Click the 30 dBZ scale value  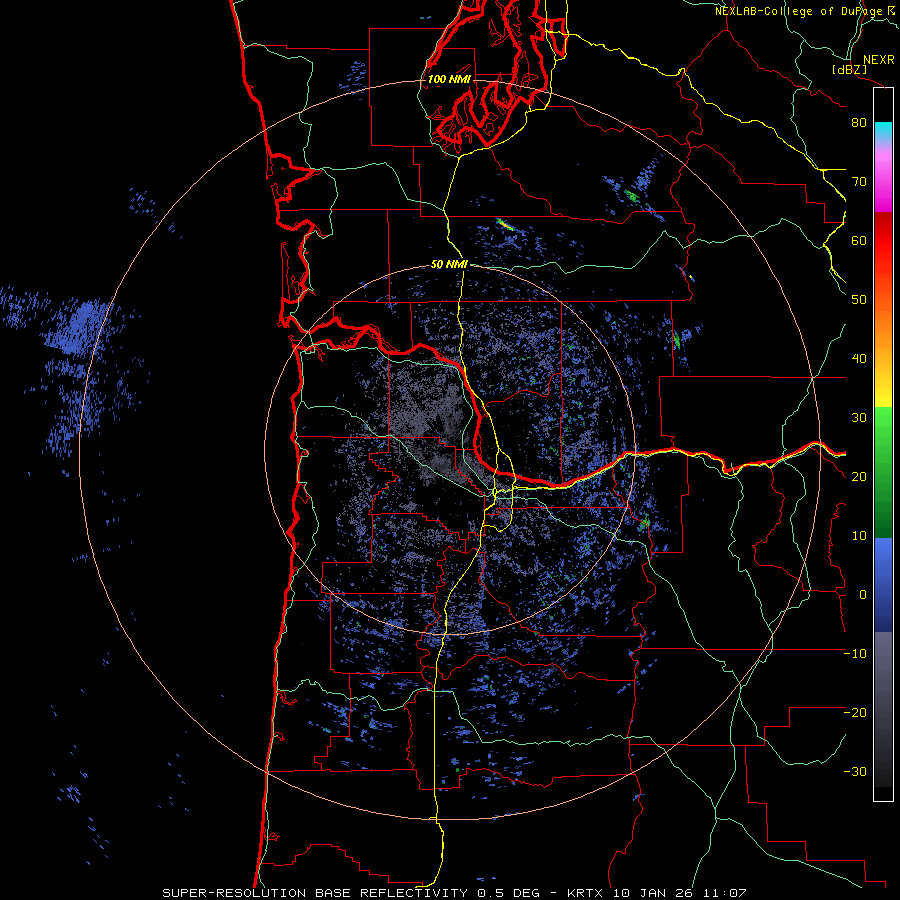(x=859, y=418)
